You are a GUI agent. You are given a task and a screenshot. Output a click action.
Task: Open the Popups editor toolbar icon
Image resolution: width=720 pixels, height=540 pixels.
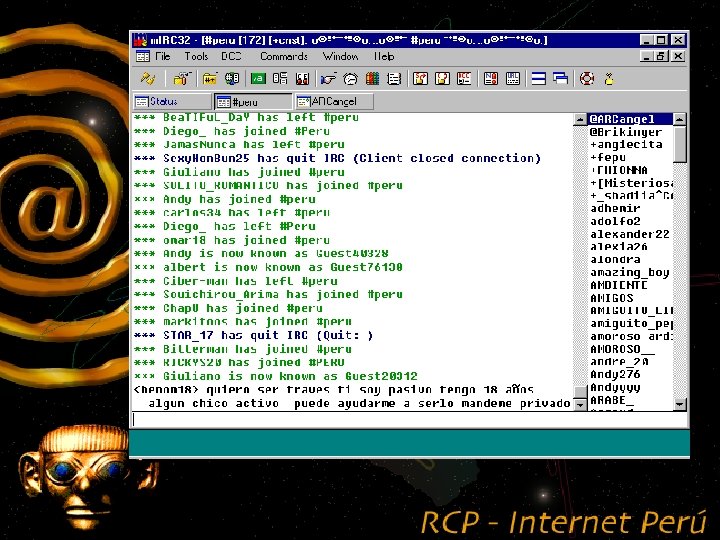click(280, 79)
